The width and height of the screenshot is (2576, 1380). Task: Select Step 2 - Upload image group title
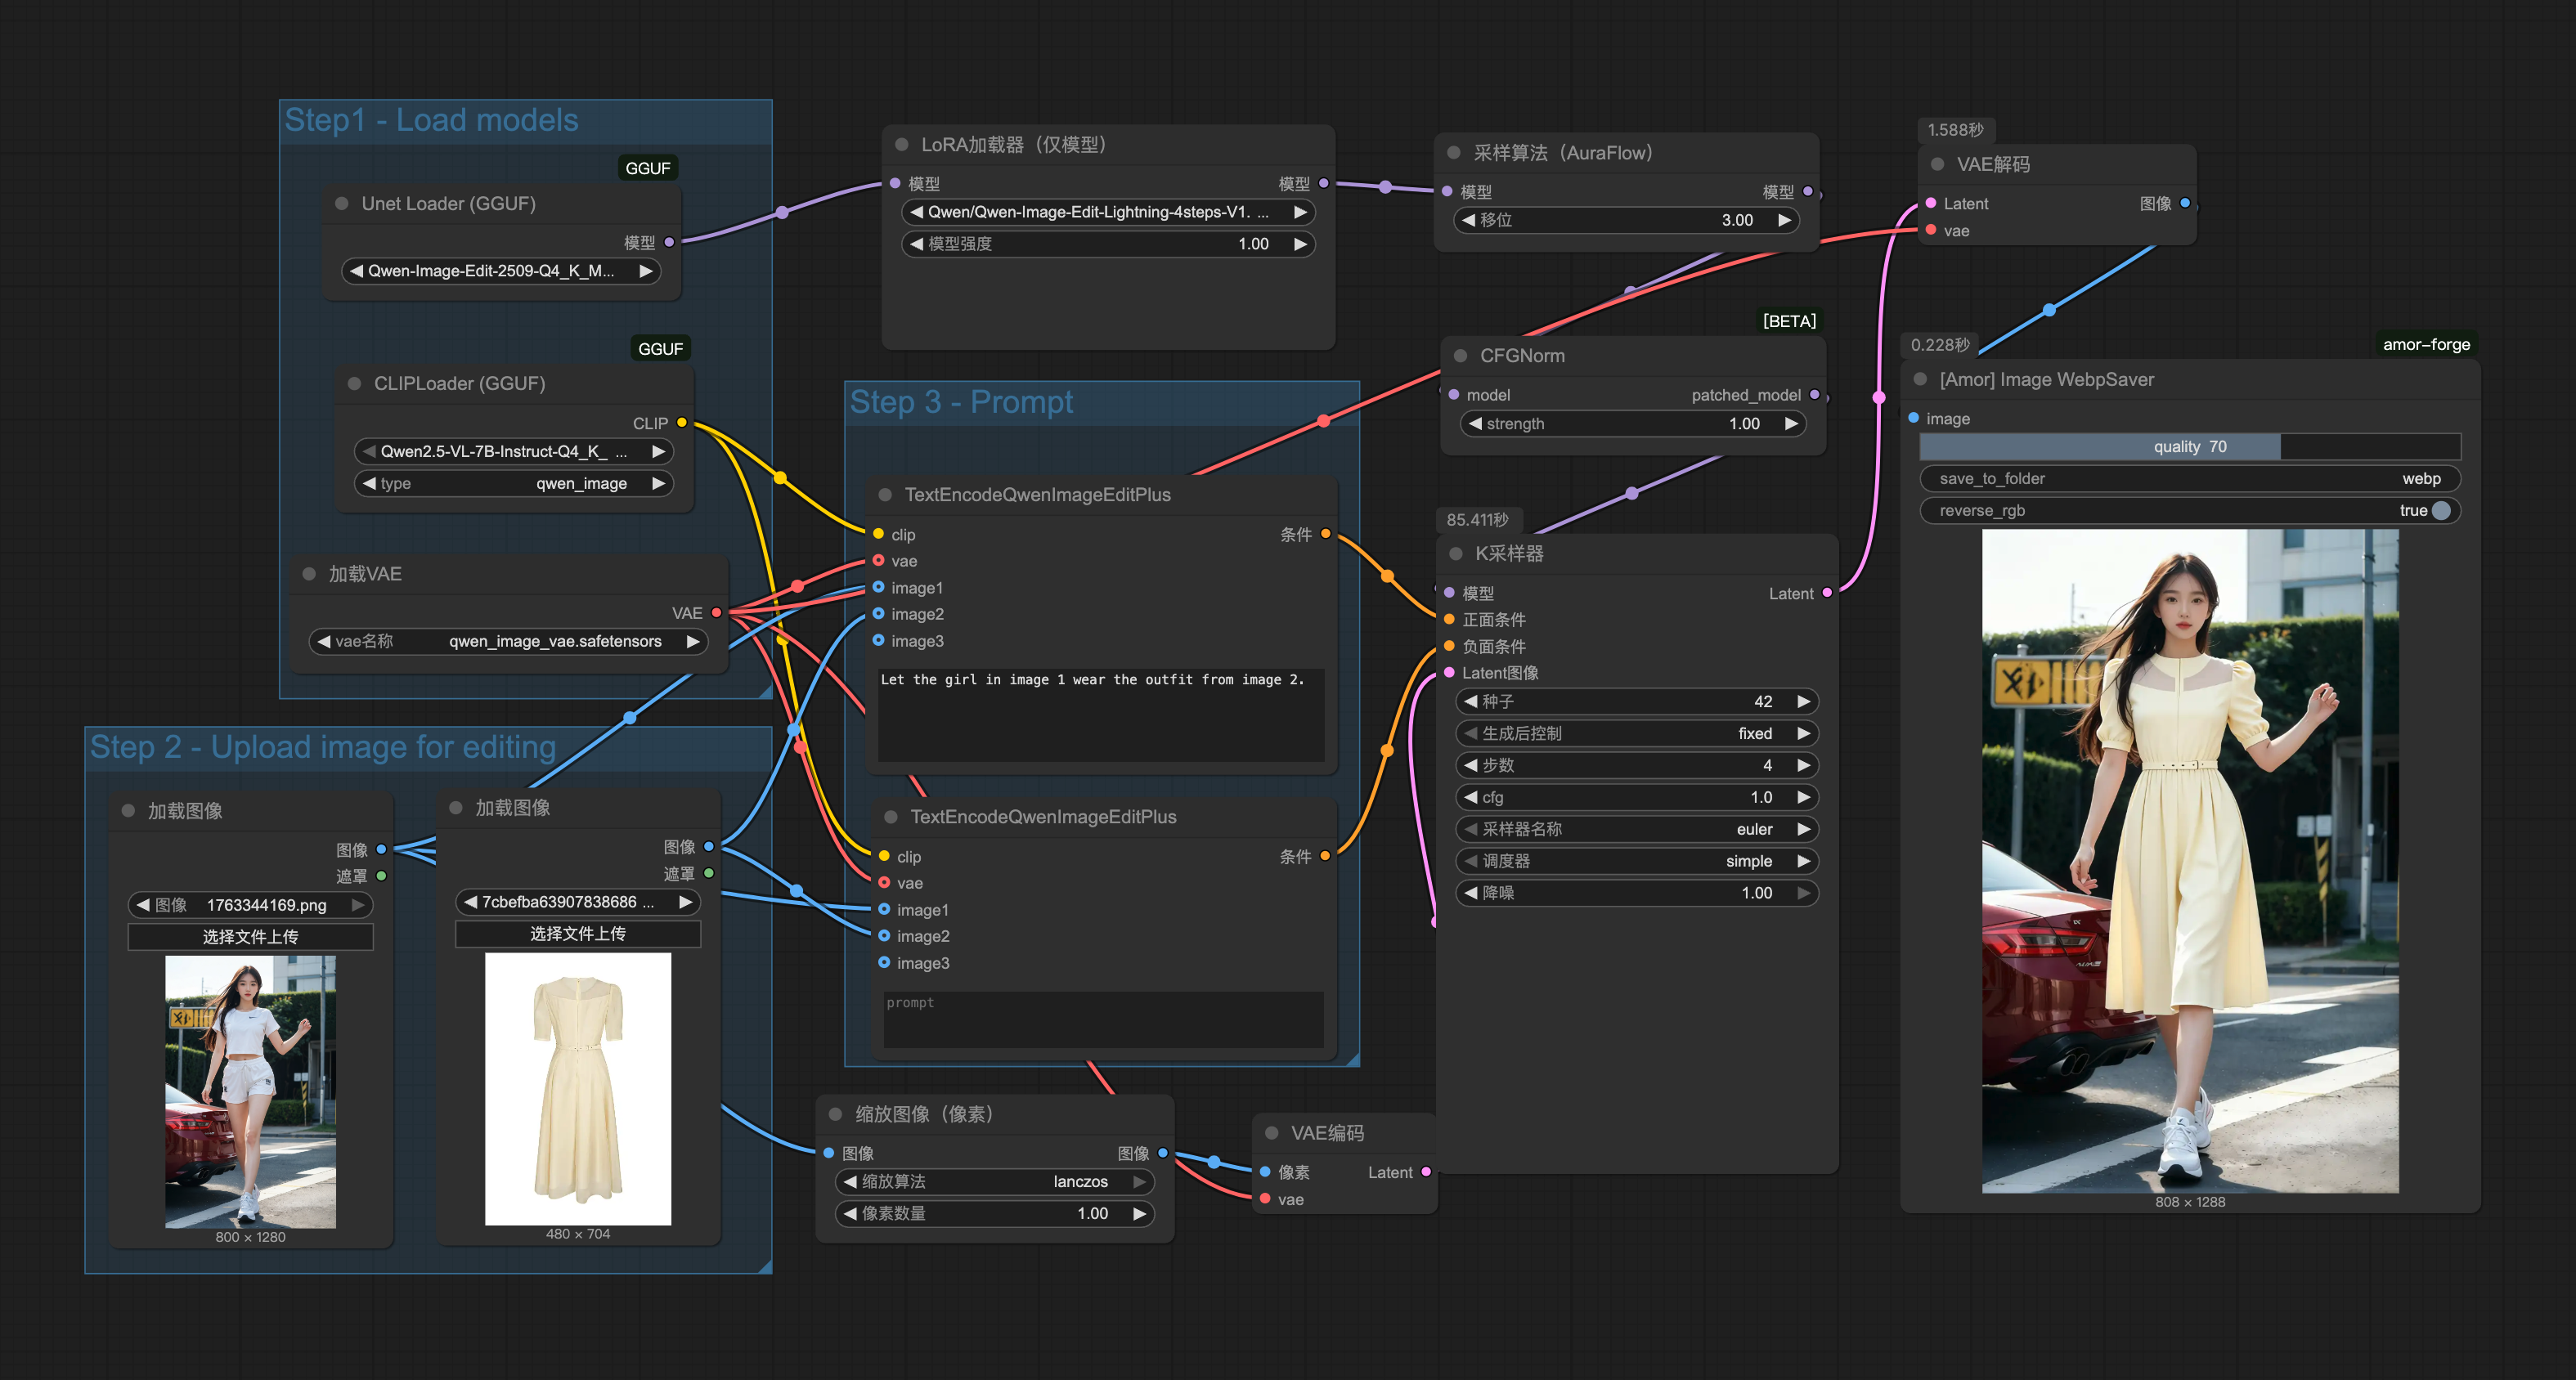tap(322, 747)
